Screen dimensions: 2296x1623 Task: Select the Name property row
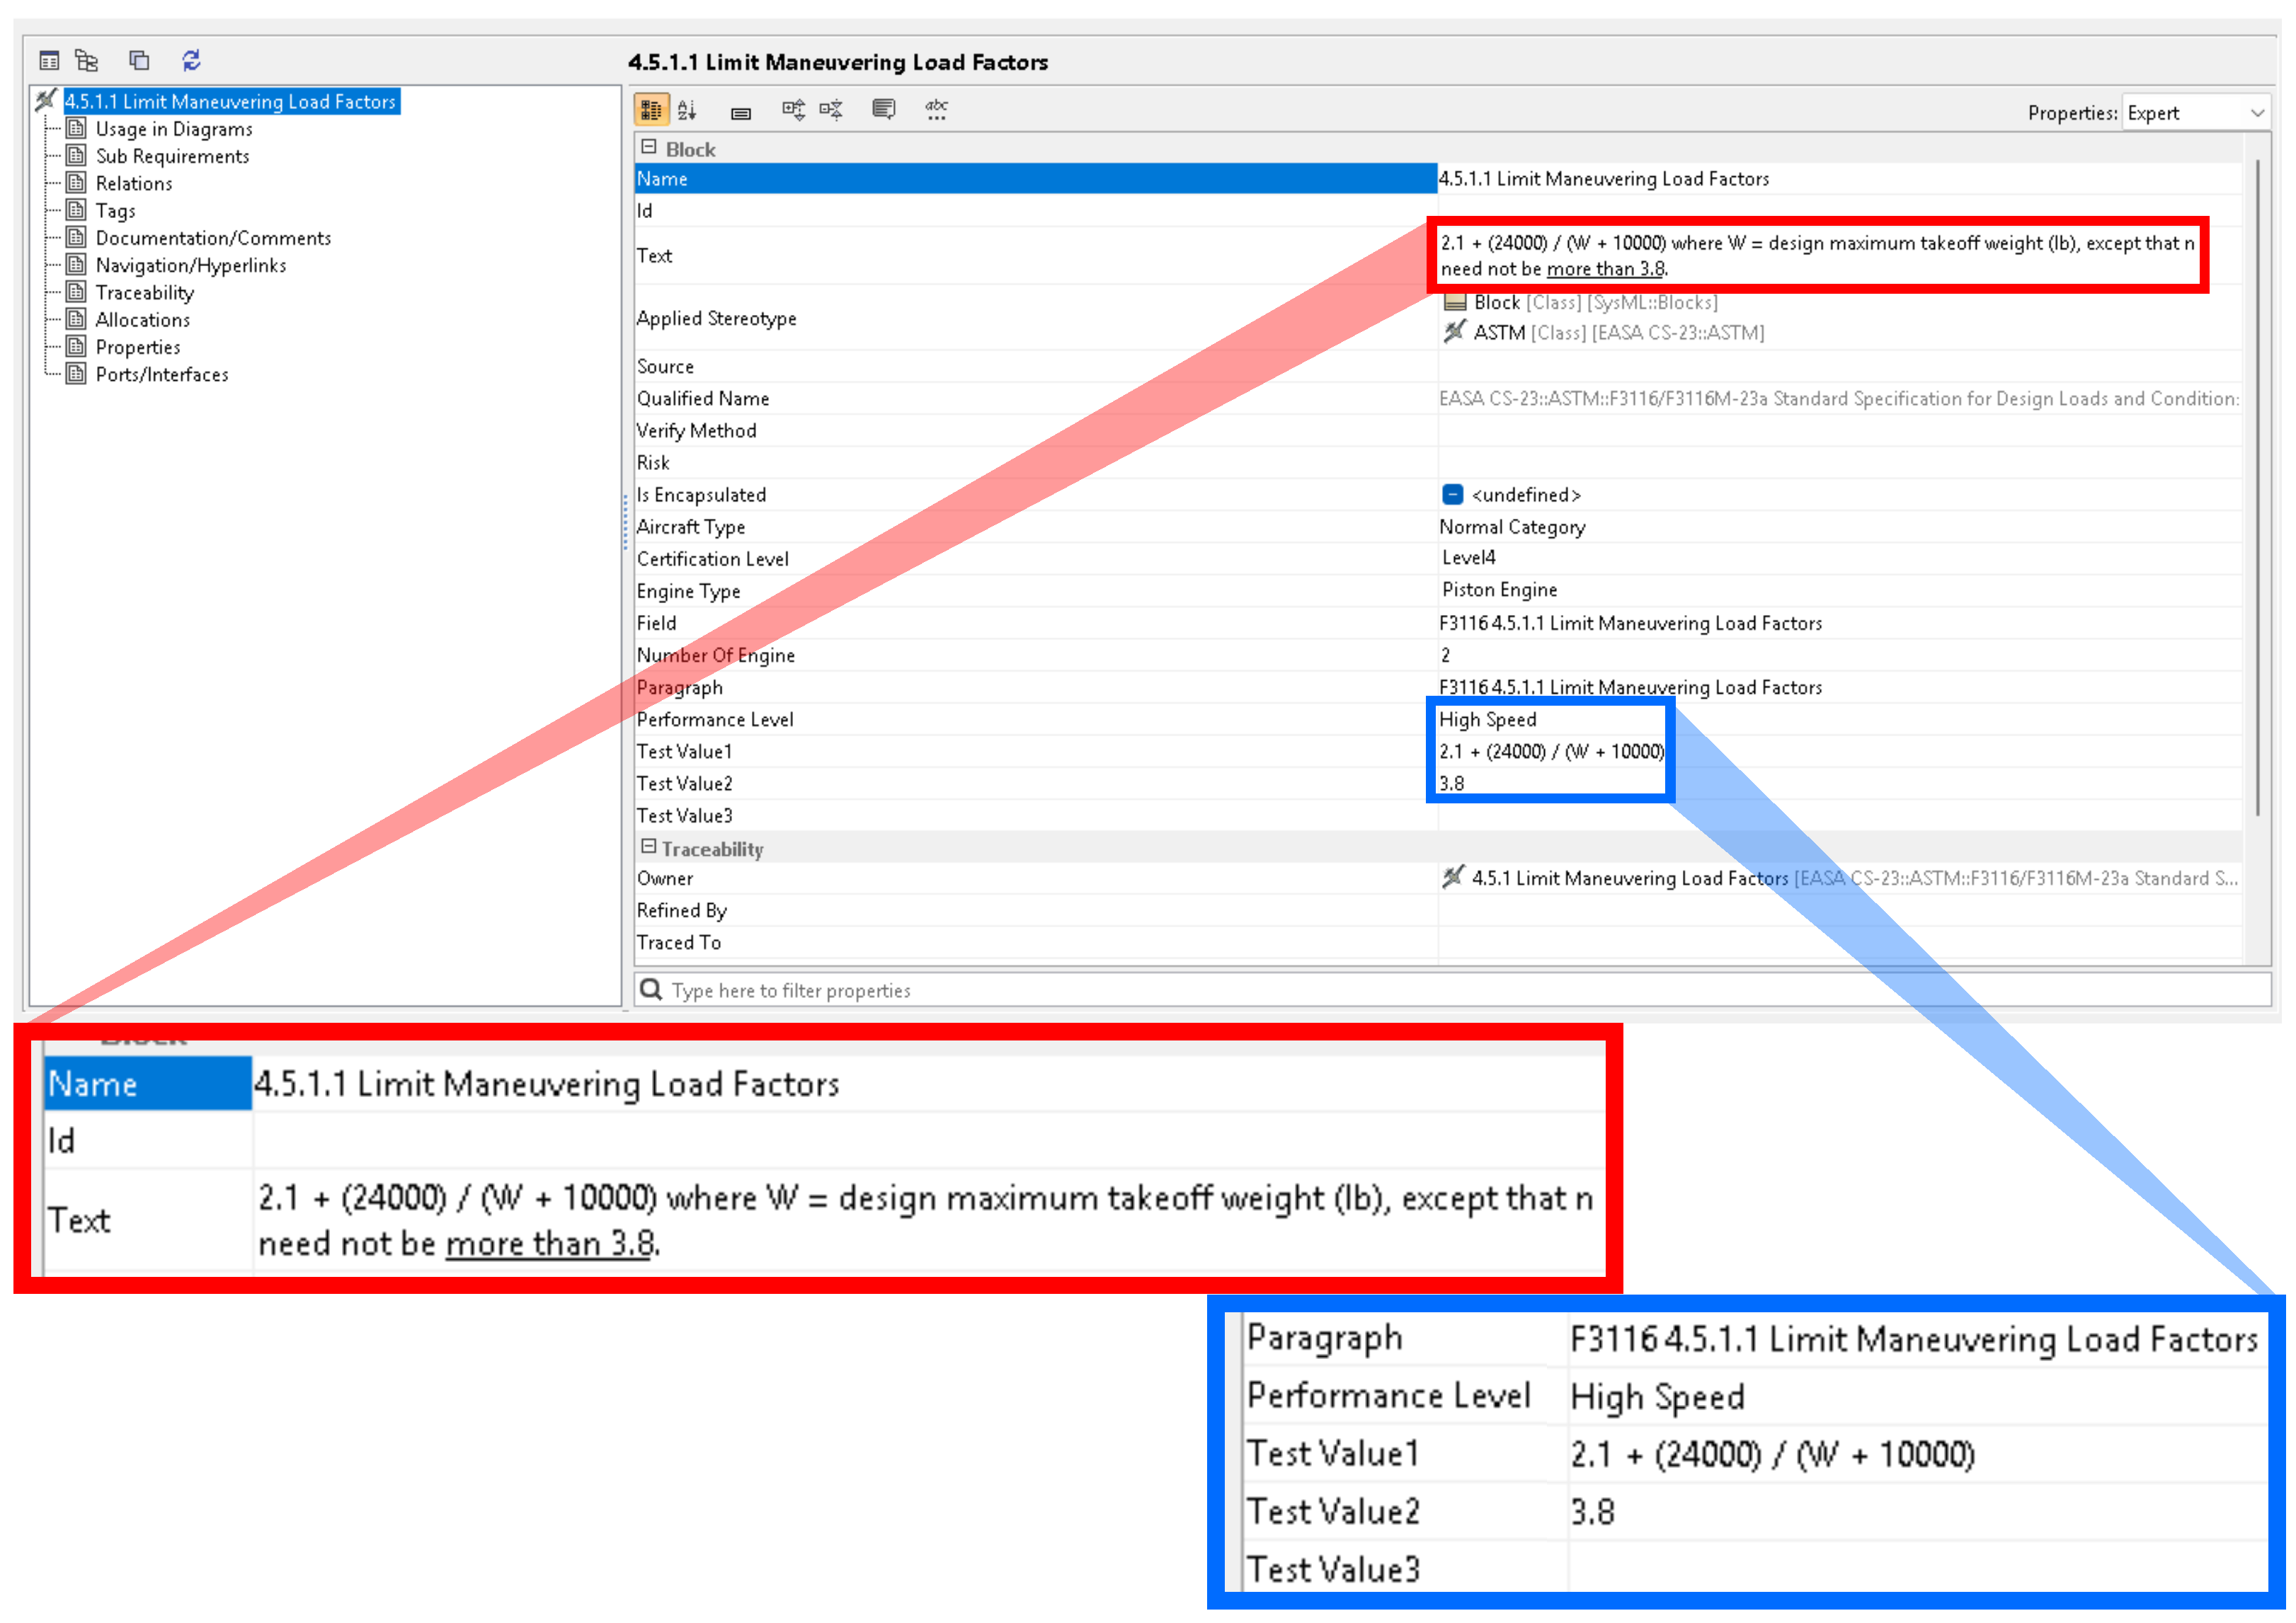coord(1437,178)
